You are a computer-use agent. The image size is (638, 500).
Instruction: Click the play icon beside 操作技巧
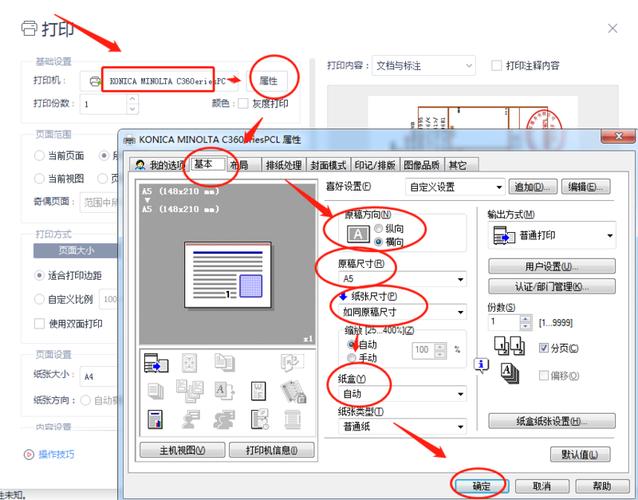click(x=29, y=454)
